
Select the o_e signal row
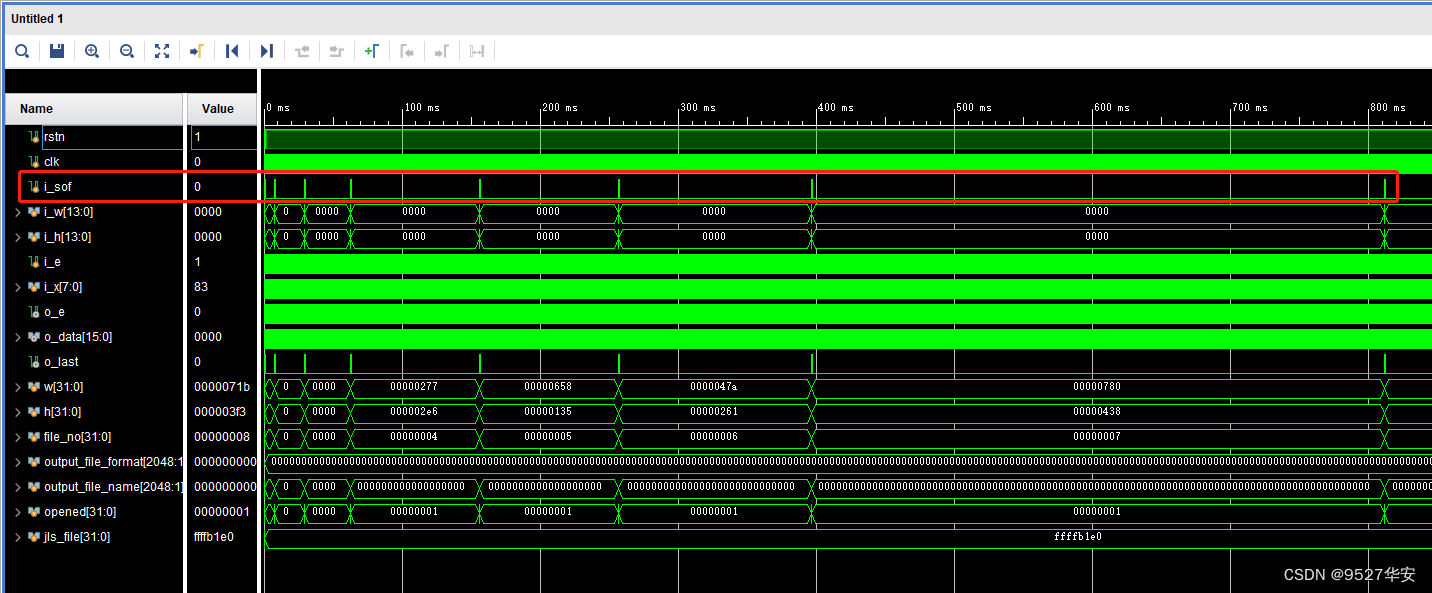pos(95,312)
